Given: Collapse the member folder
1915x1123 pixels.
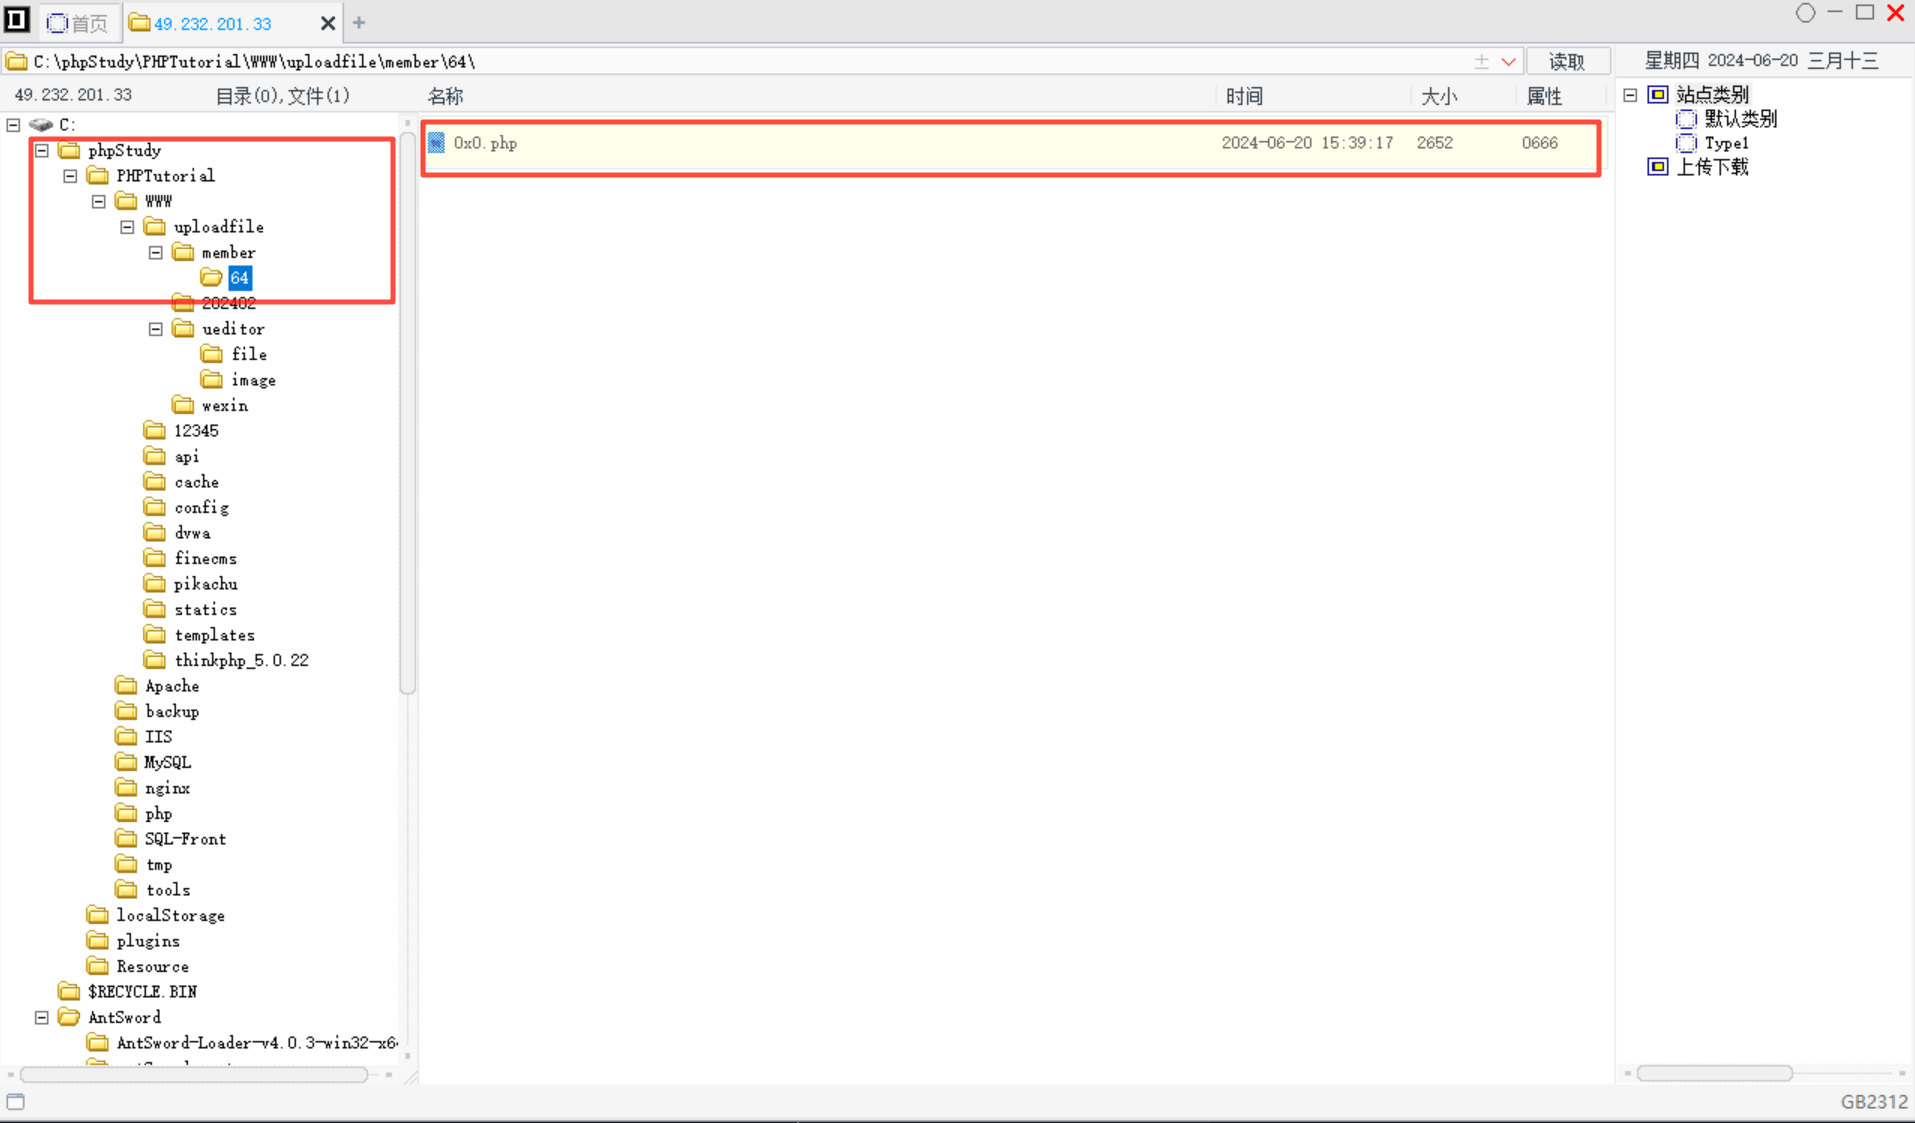Looking at the screenshot, I should click(156, 253).
